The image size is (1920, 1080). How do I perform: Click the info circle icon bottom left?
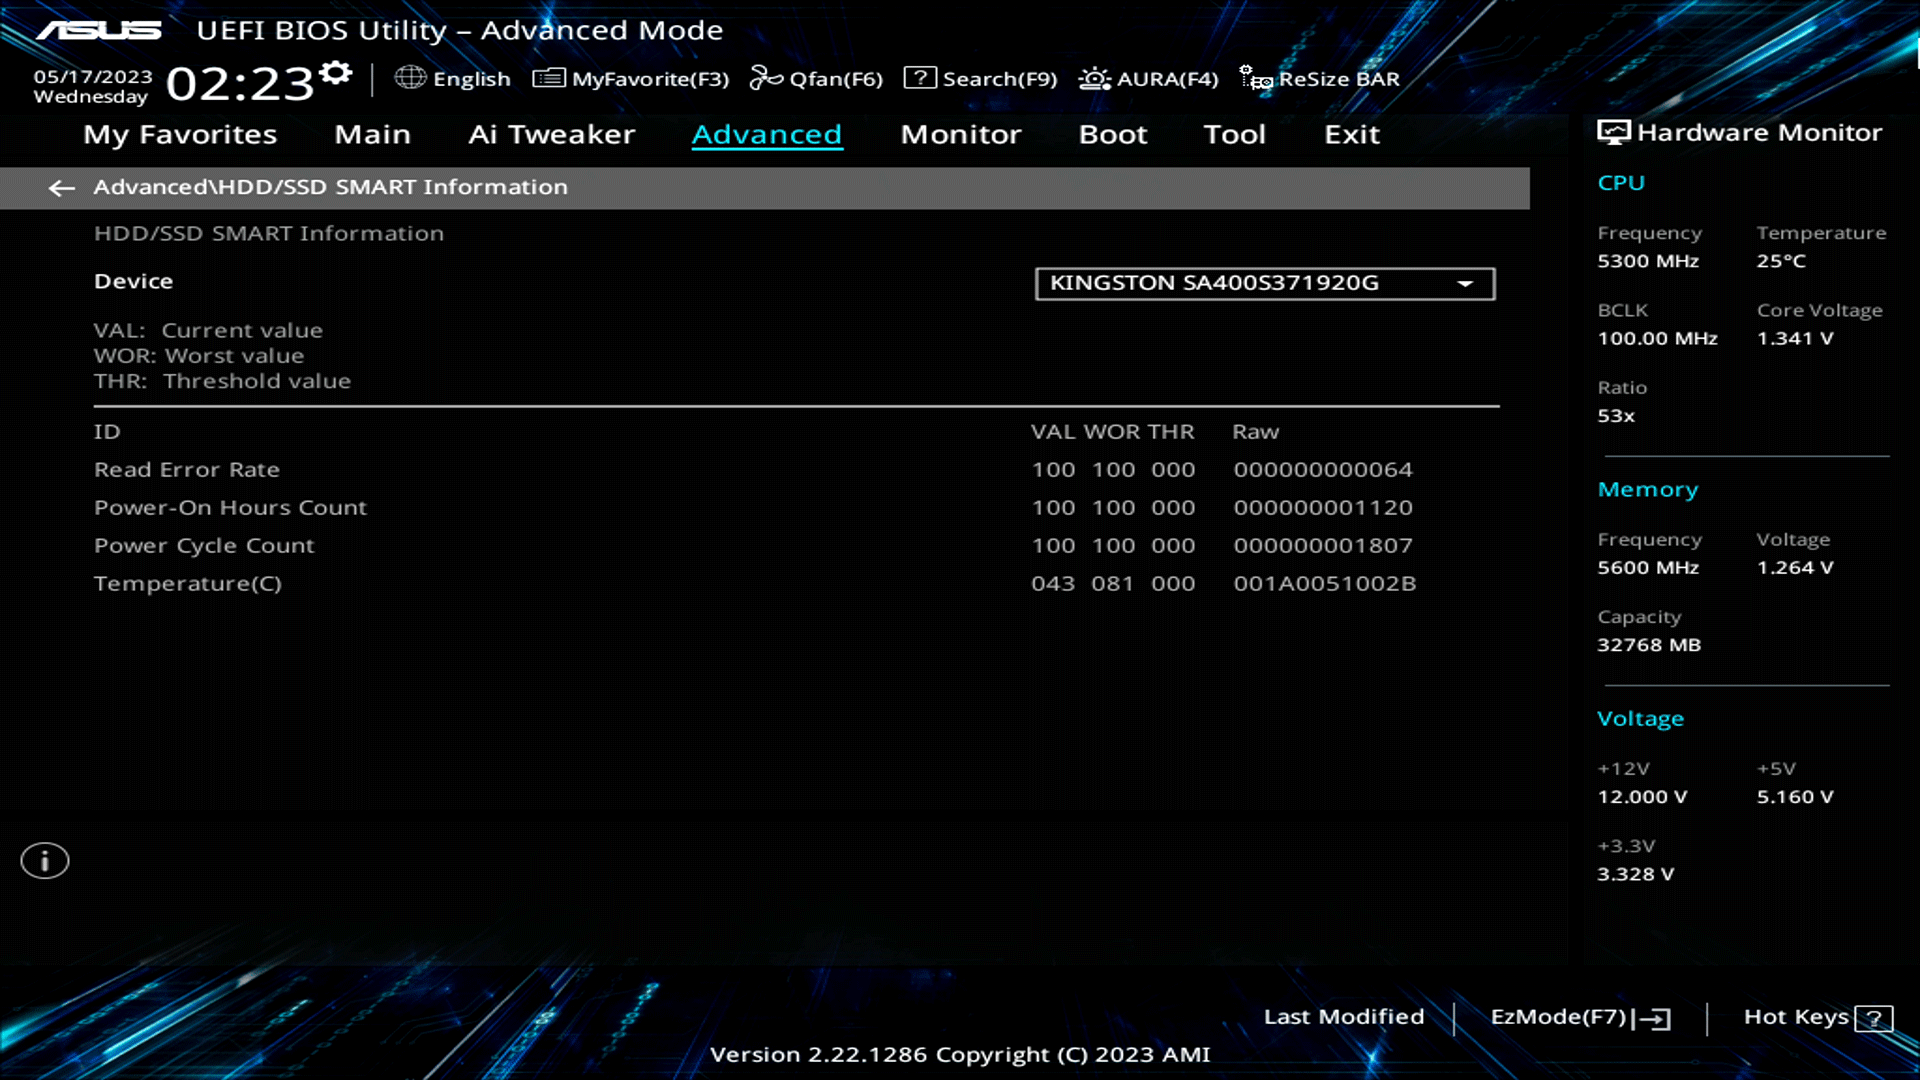pos(44,860)
